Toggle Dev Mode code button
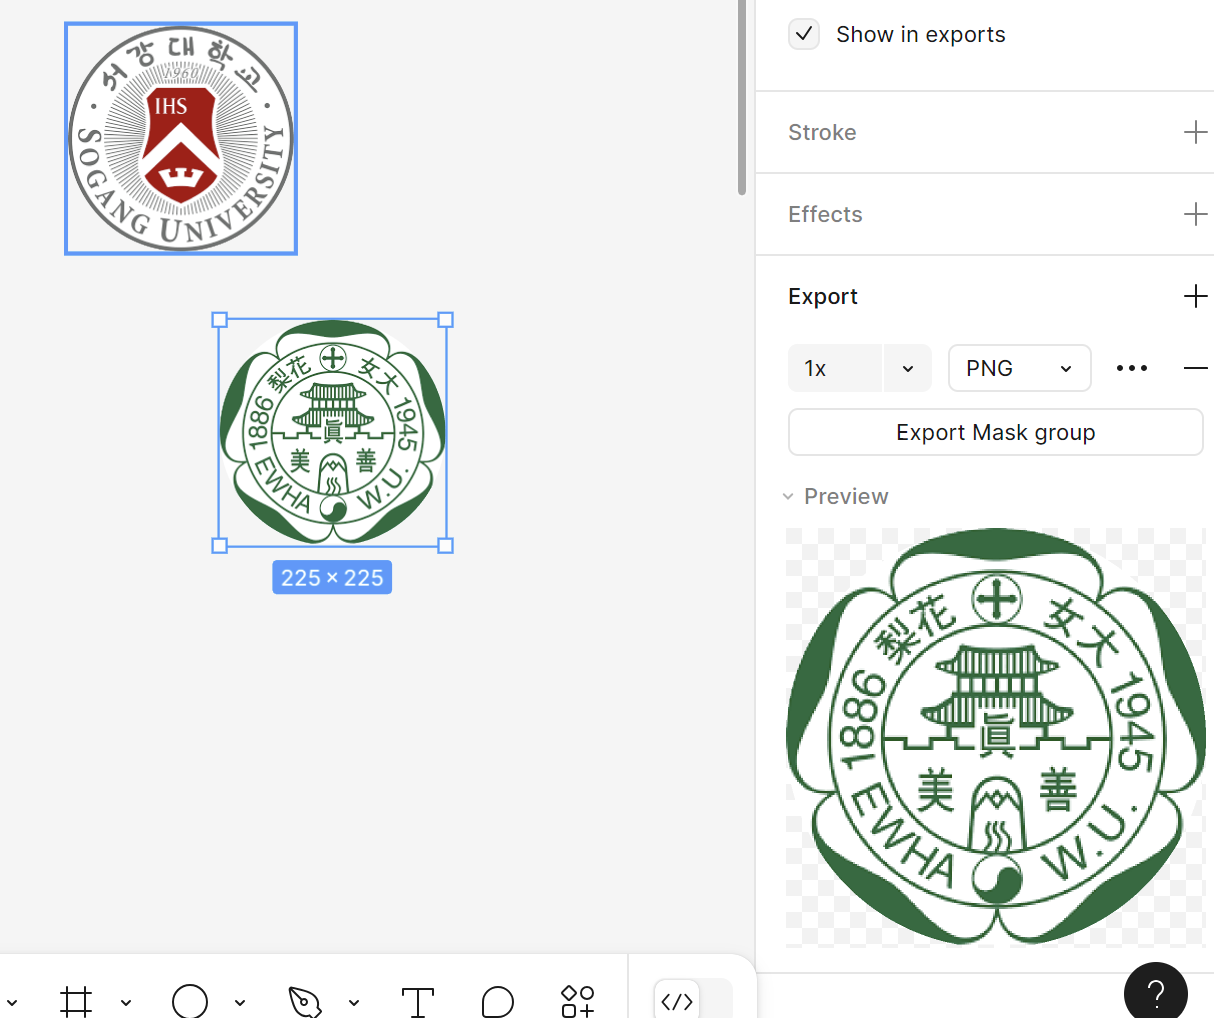 (x=677, y=1001)
